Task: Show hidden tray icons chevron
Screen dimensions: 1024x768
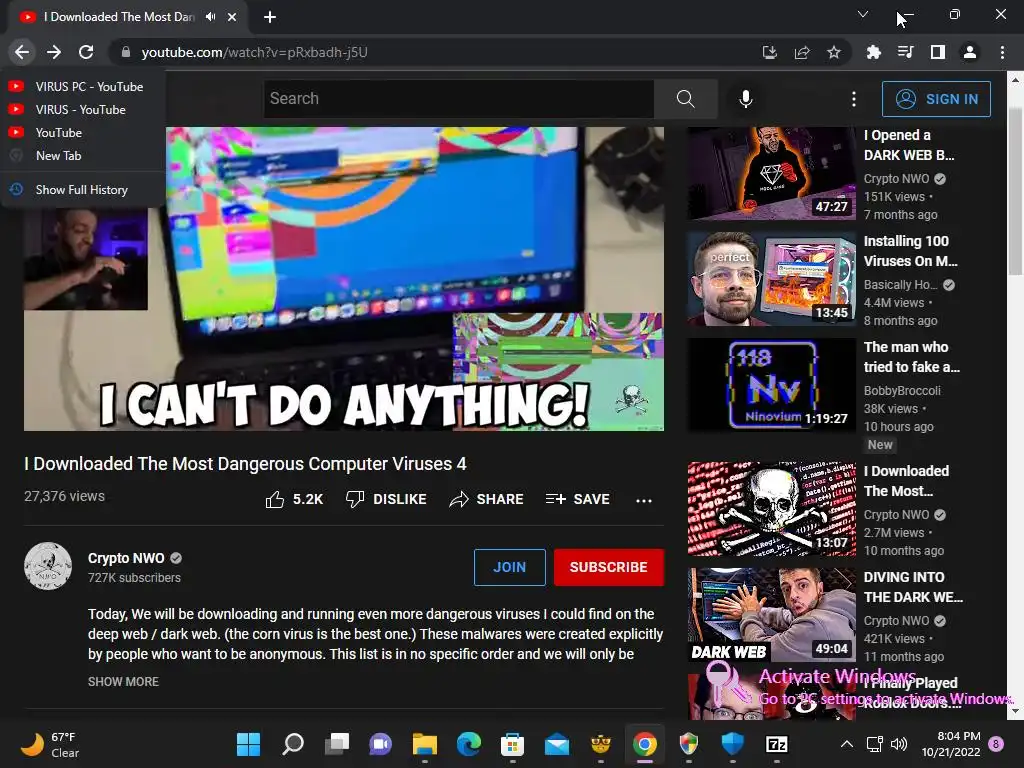Action: pyautogui.click(x=846, y=744)
